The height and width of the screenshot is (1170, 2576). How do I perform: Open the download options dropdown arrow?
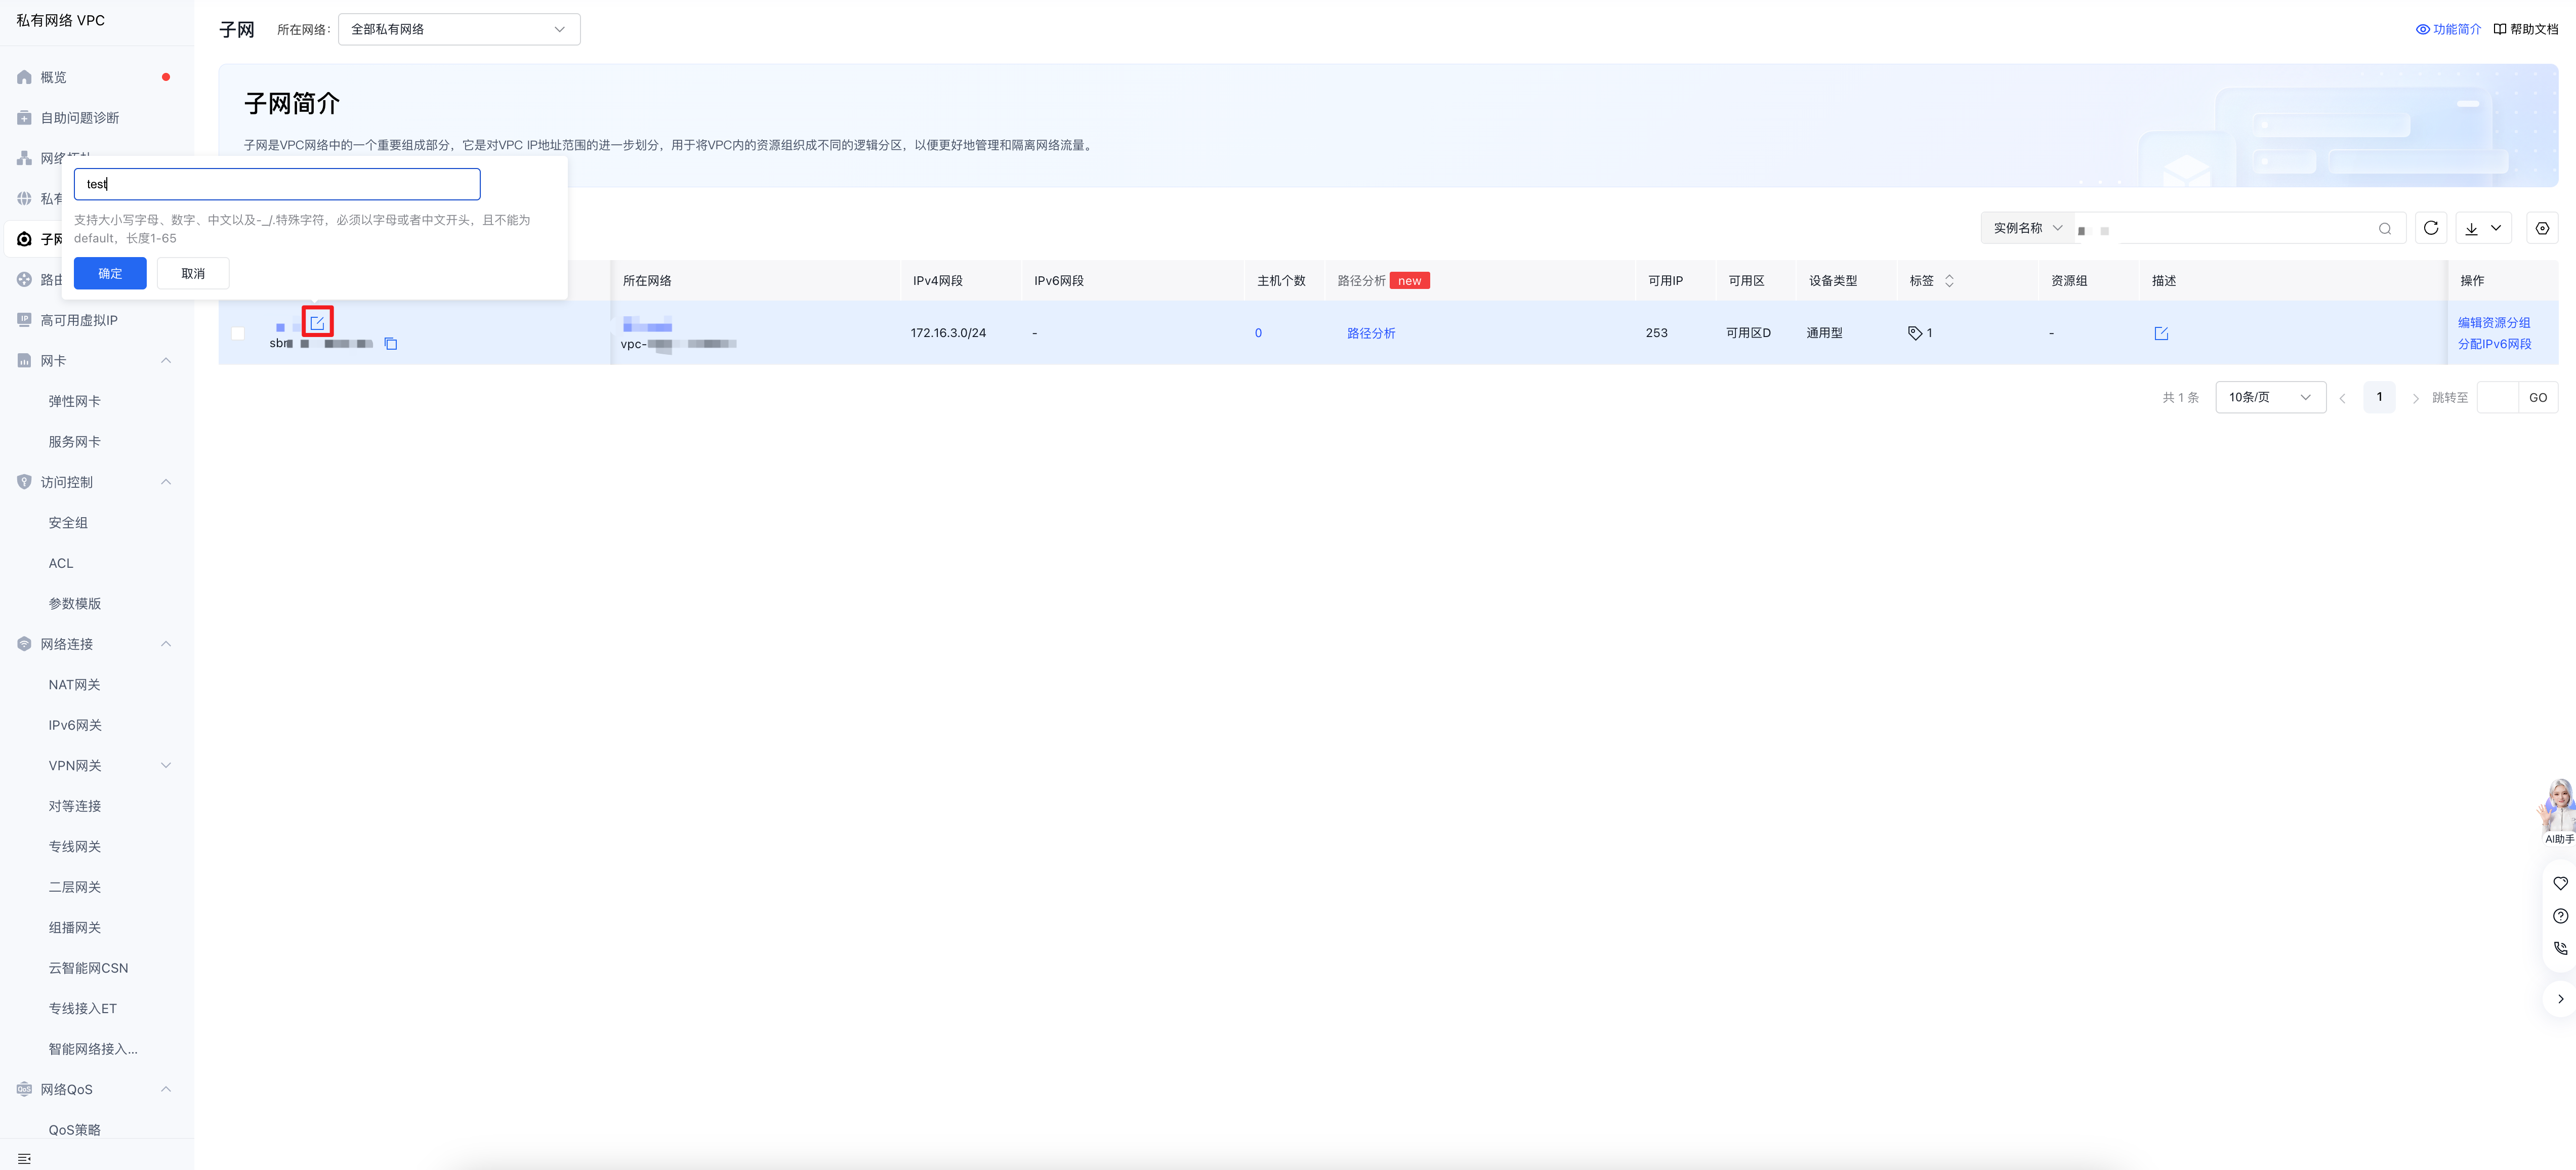coord(2496,228)
